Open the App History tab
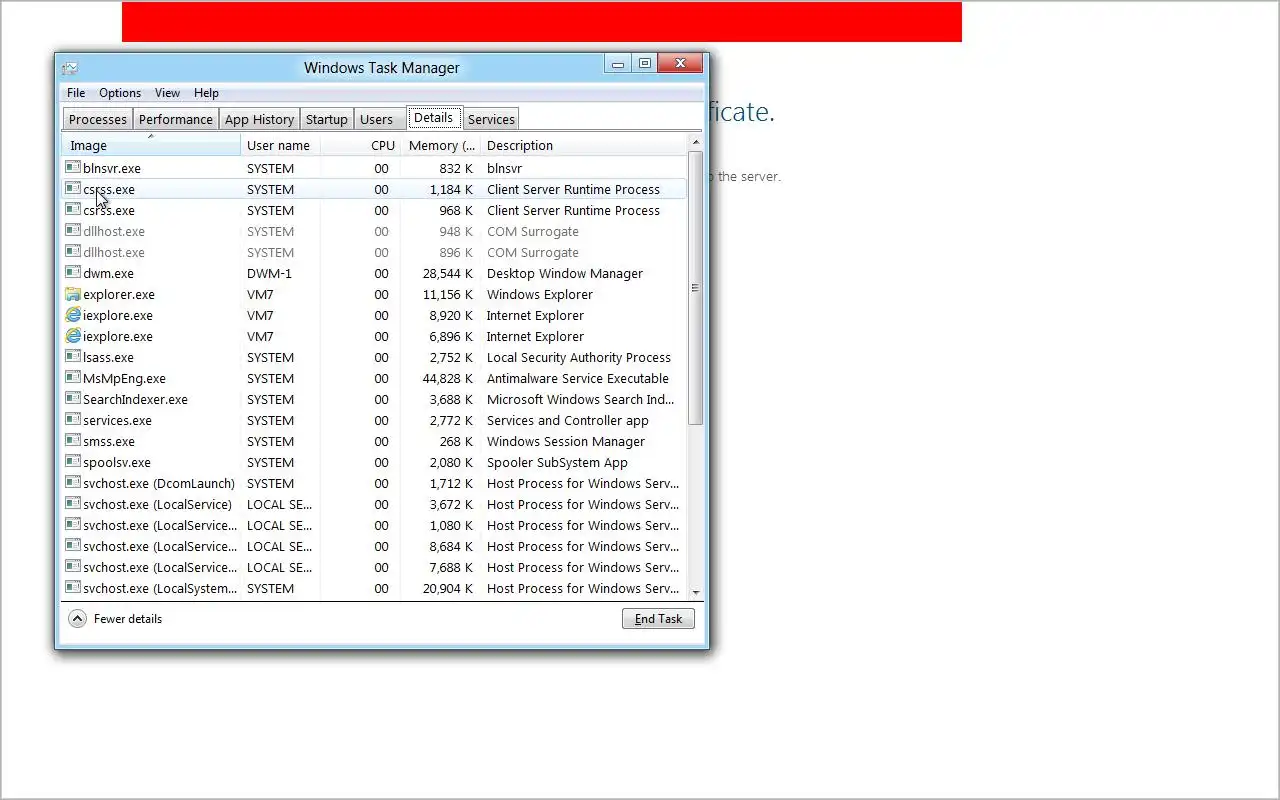 click(x=259, y=119)
